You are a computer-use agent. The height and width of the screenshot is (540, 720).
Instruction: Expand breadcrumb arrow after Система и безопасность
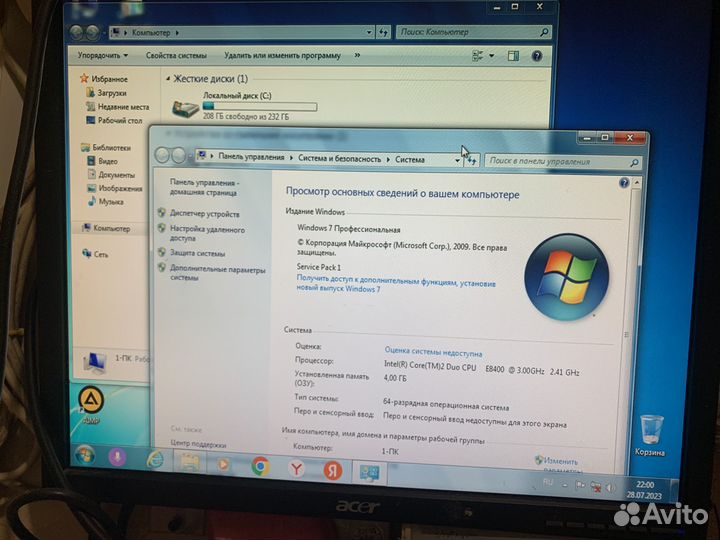click(388, 159)
